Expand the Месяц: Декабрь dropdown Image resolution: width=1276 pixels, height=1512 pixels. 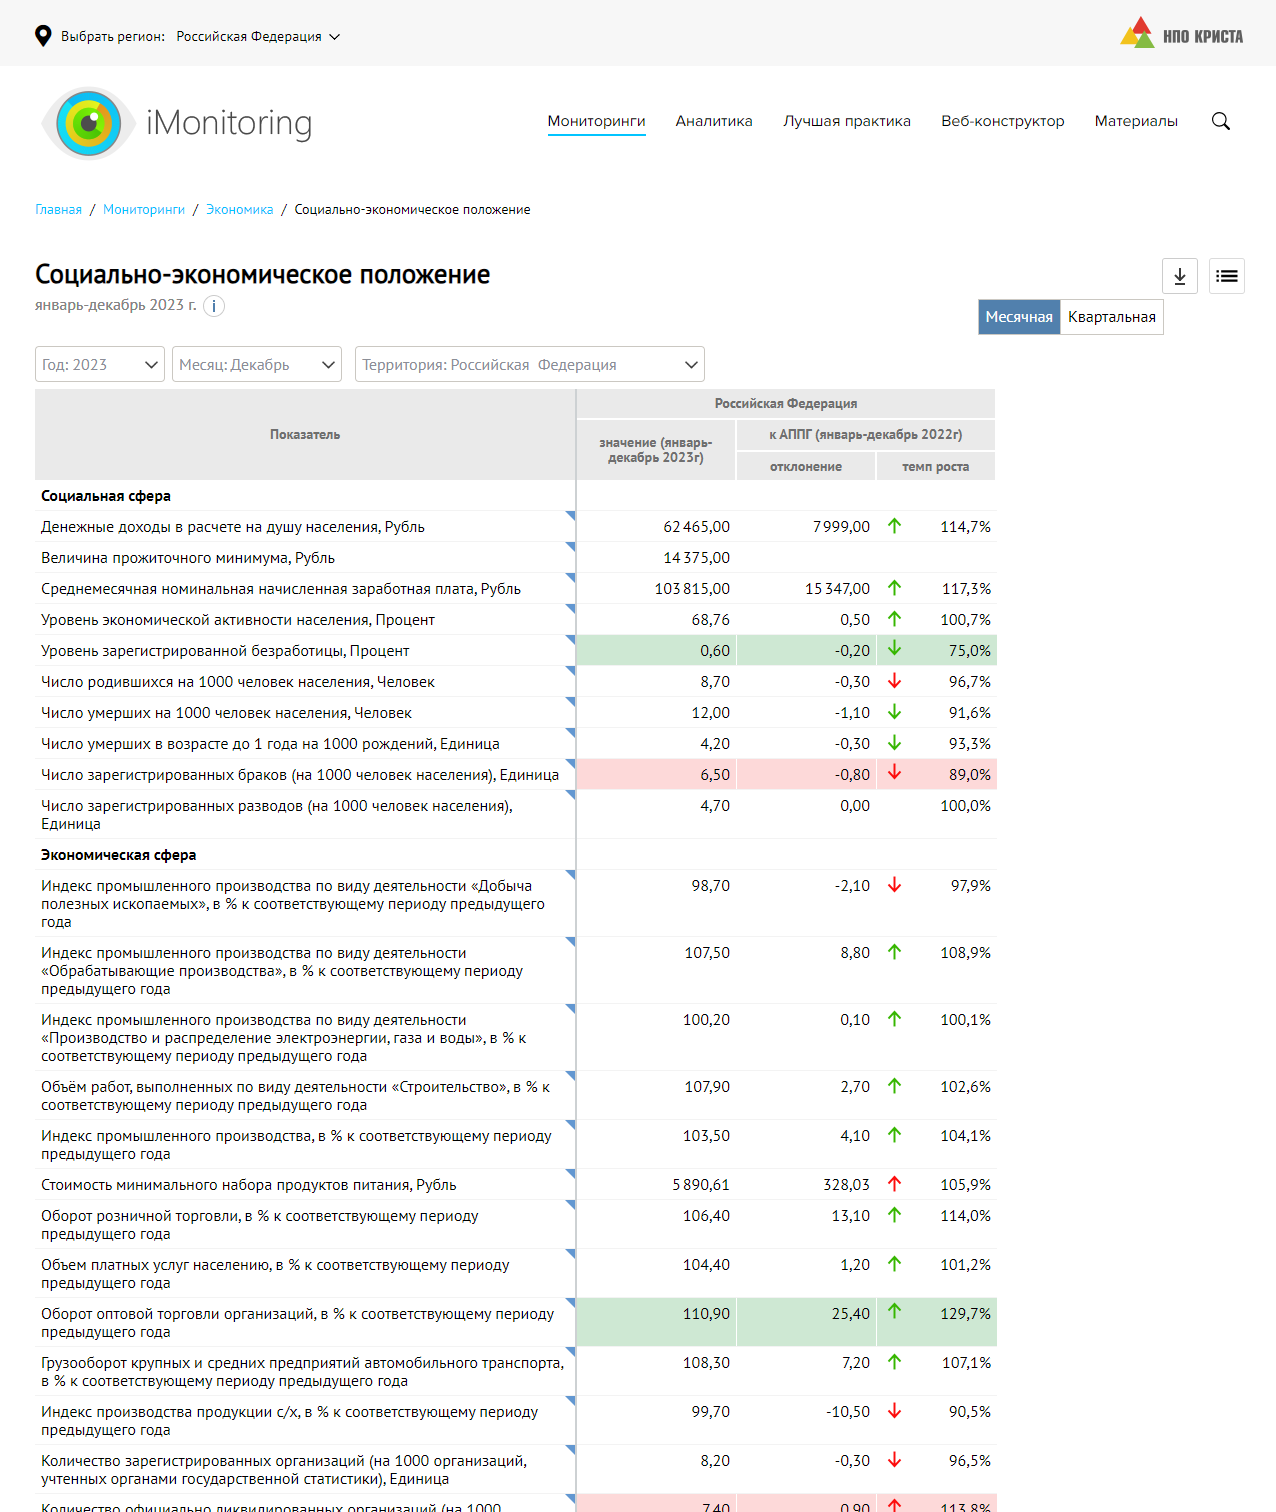pos(256,364)
